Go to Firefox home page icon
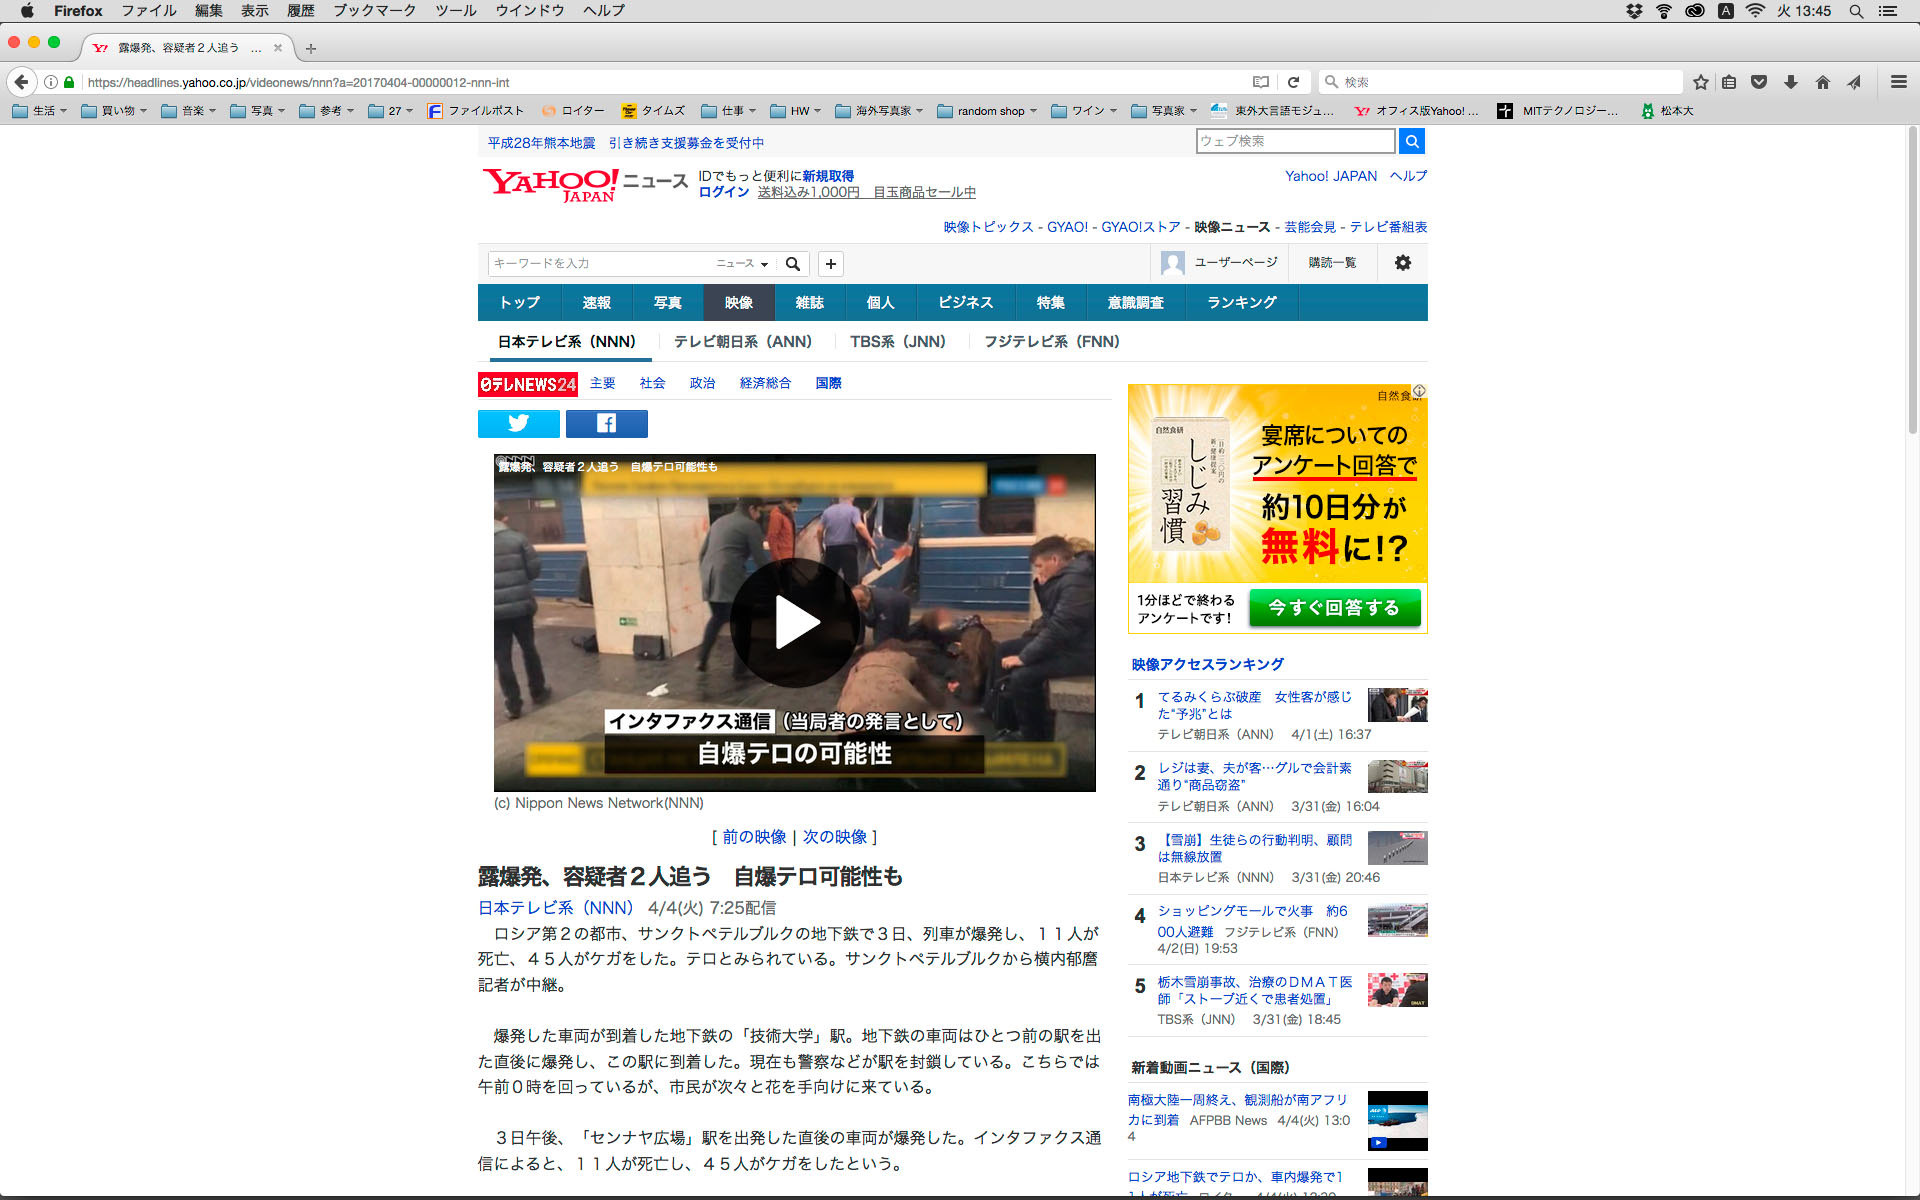The height and width of the screenshot is (1200, 1920). click(x=1822, y=82)
